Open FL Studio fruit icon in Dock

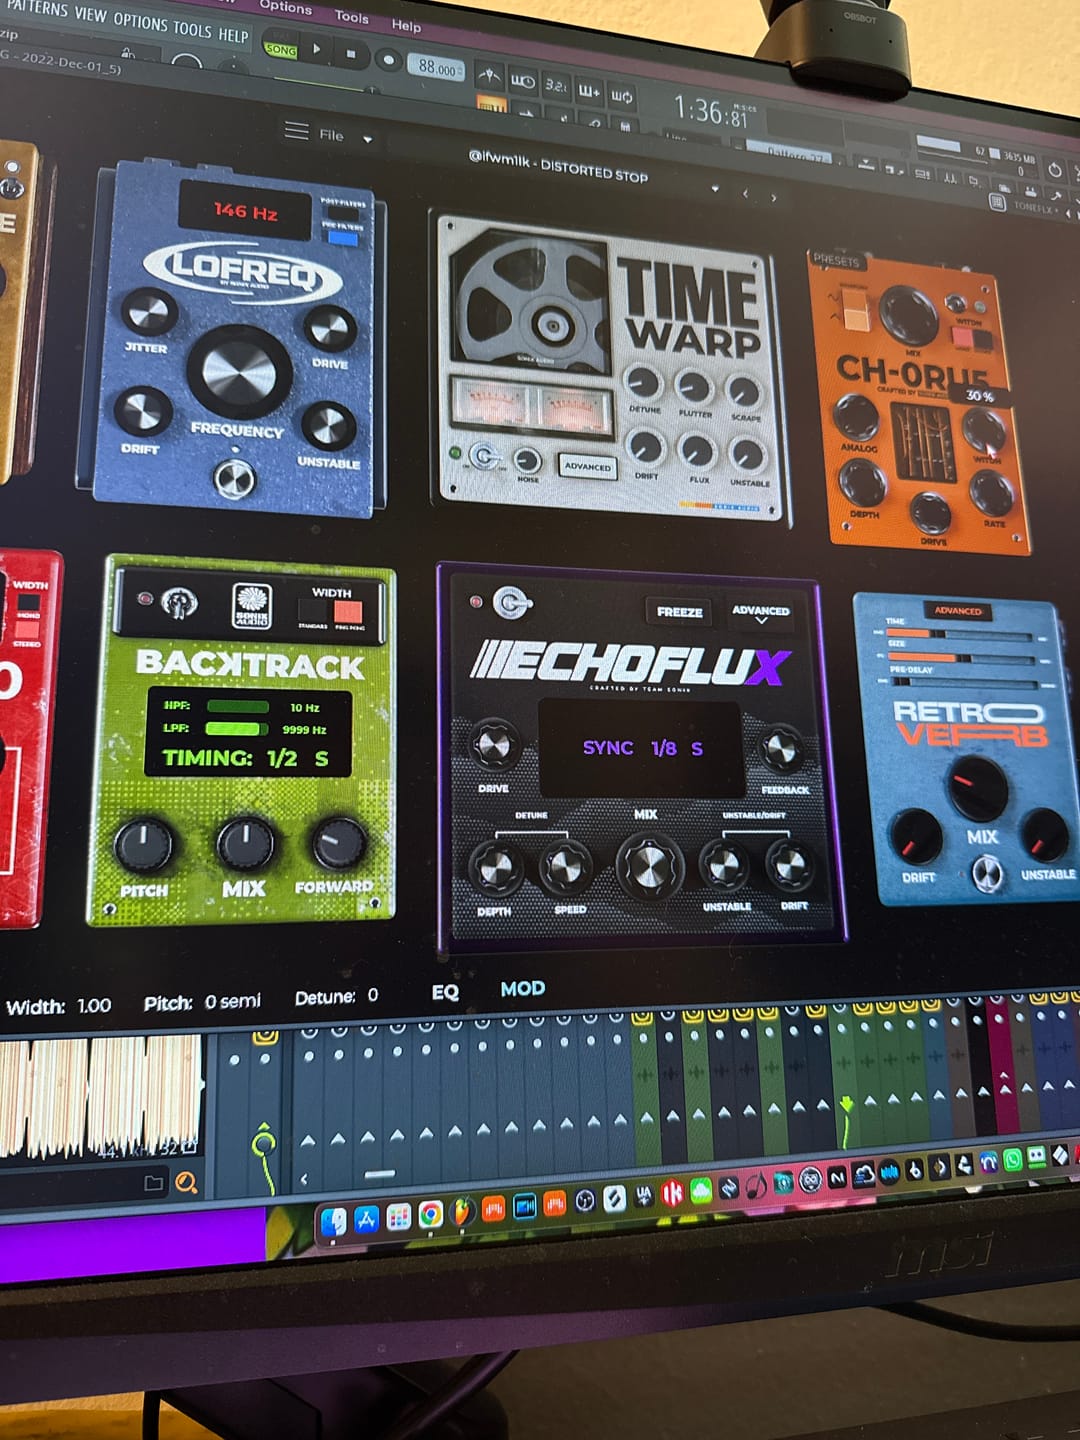pos(461,1212)
